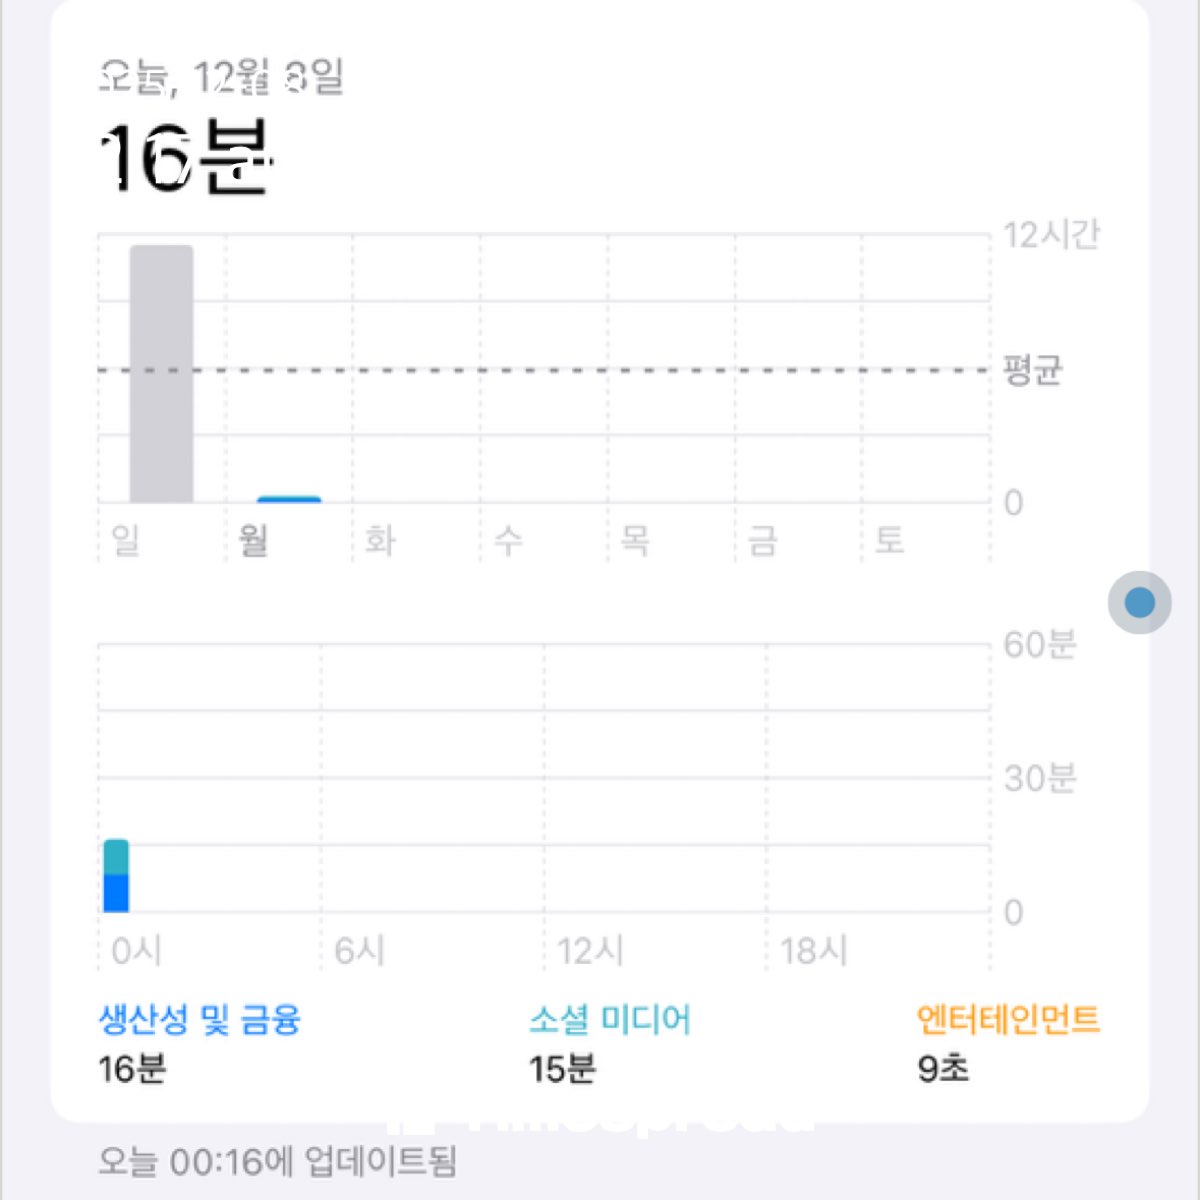
Task: Tap the 16분 total usage heading
Action: coord(186,158)
